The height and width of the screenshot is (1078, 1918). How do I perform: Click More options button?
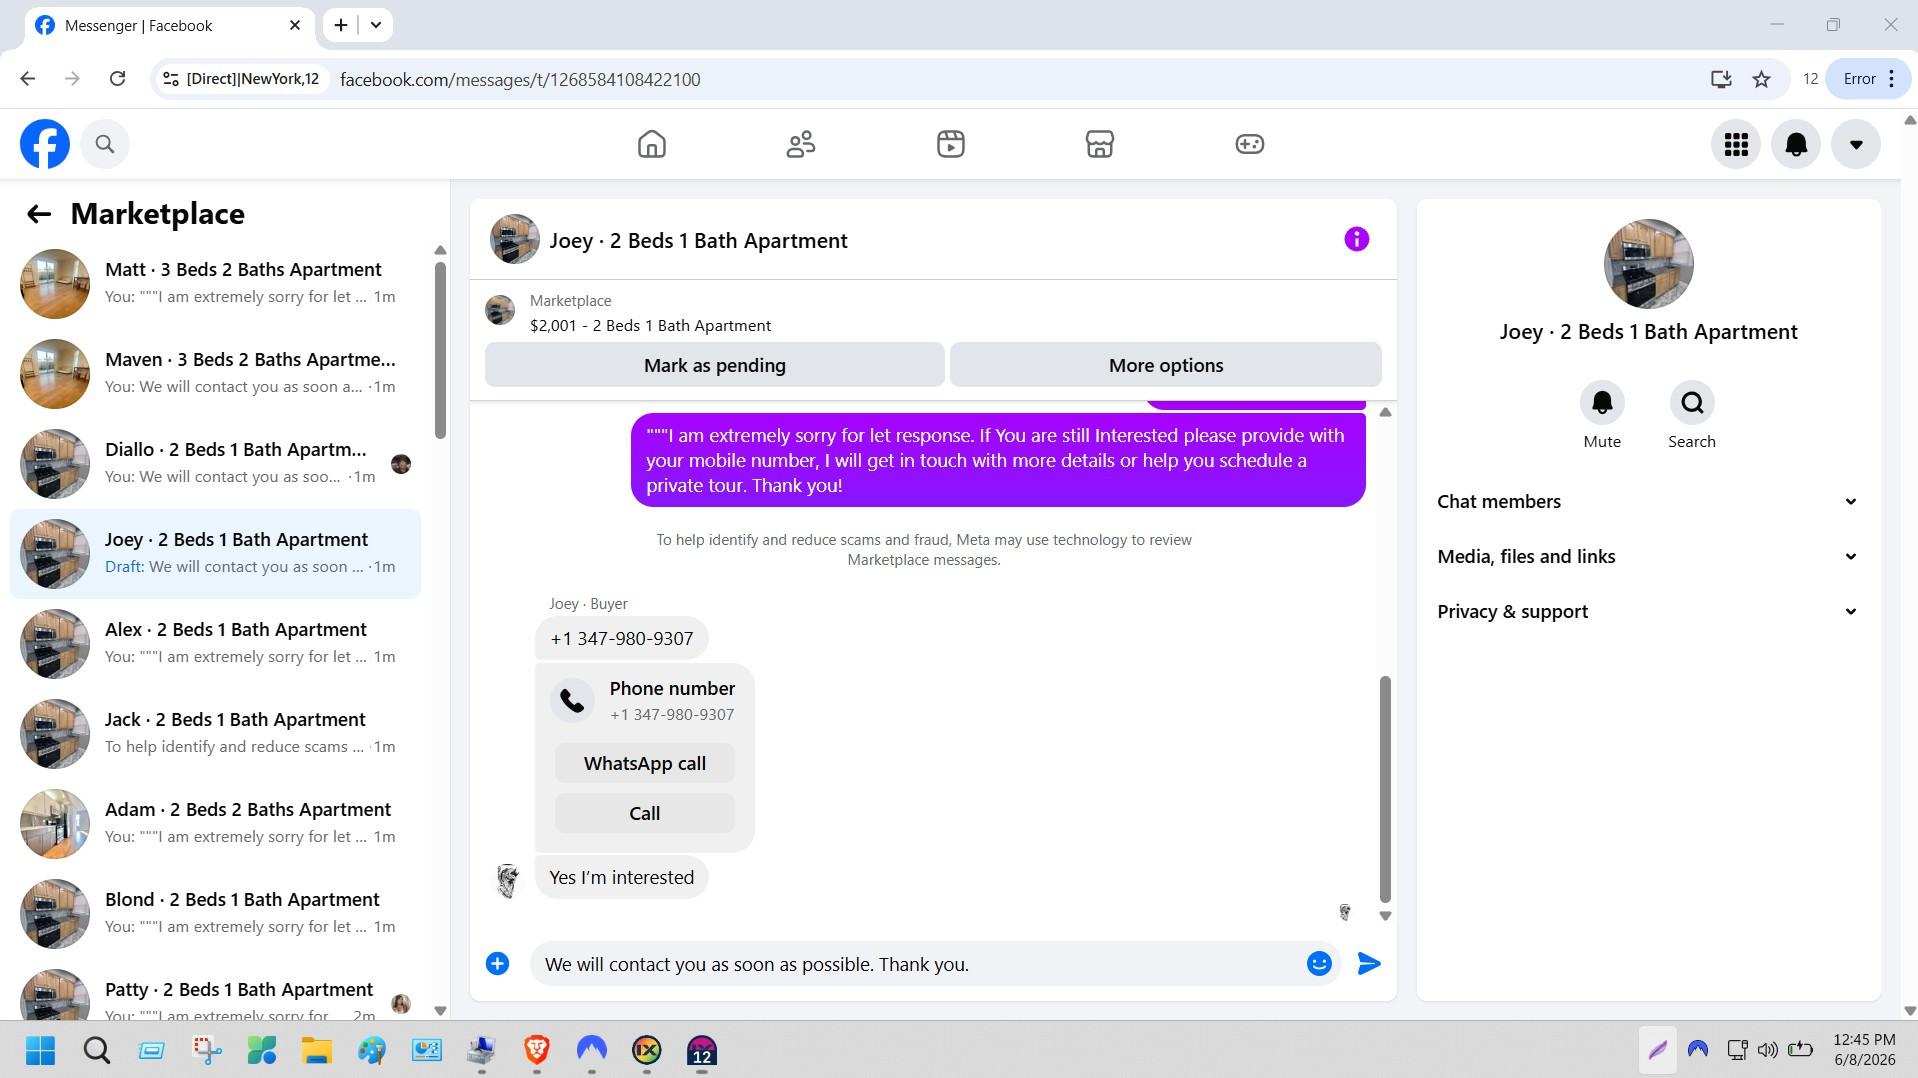[1165, 365]
